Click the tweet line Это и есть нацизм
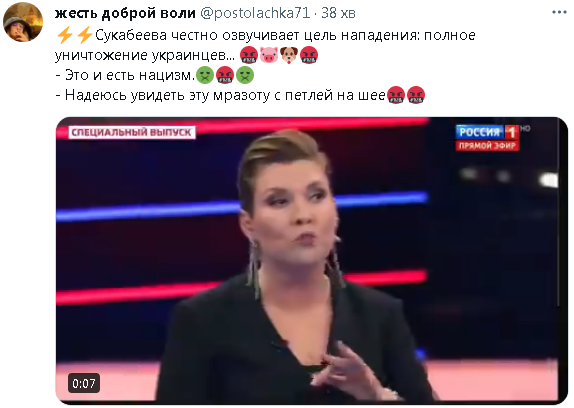This screenshot has width=574, height=408. [x=125, y=75]
